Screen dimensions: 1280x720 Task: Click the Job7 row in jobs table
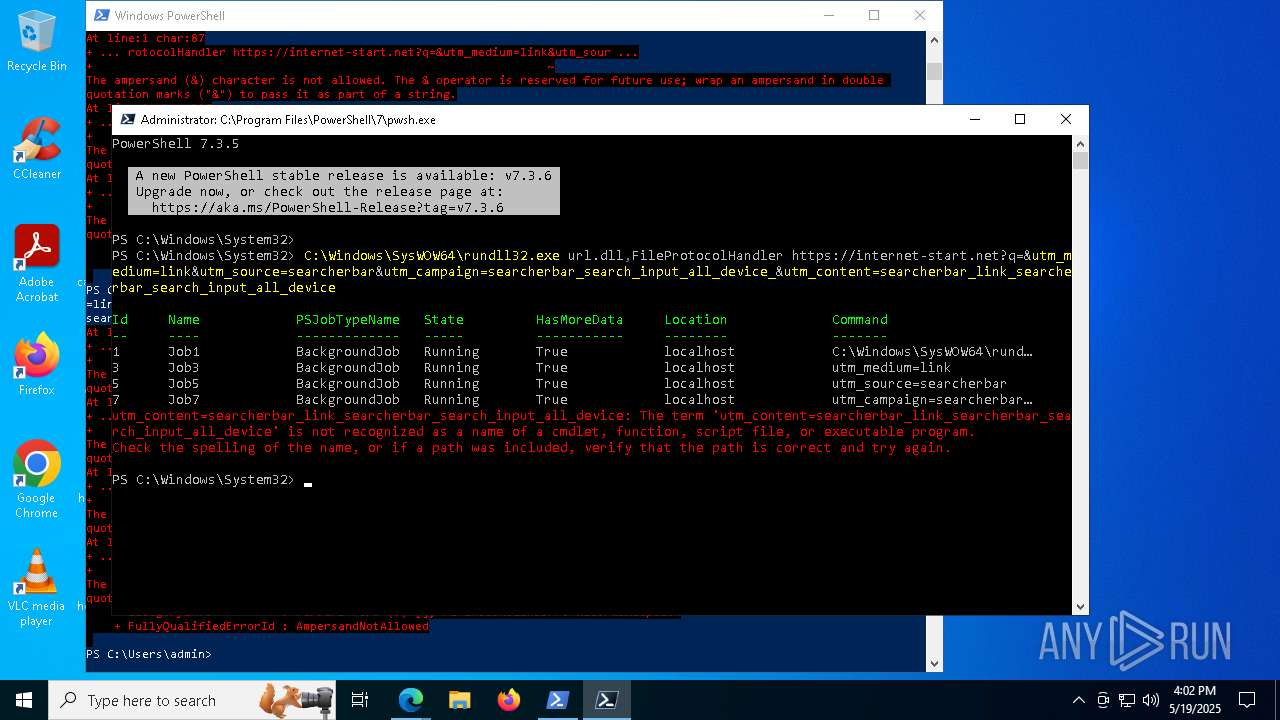(x=572, y=400)
